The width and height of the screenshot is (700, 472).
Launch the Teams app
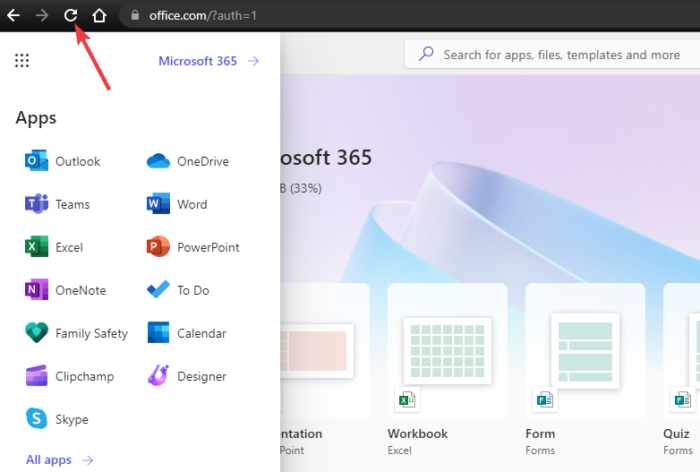point(57,204)
